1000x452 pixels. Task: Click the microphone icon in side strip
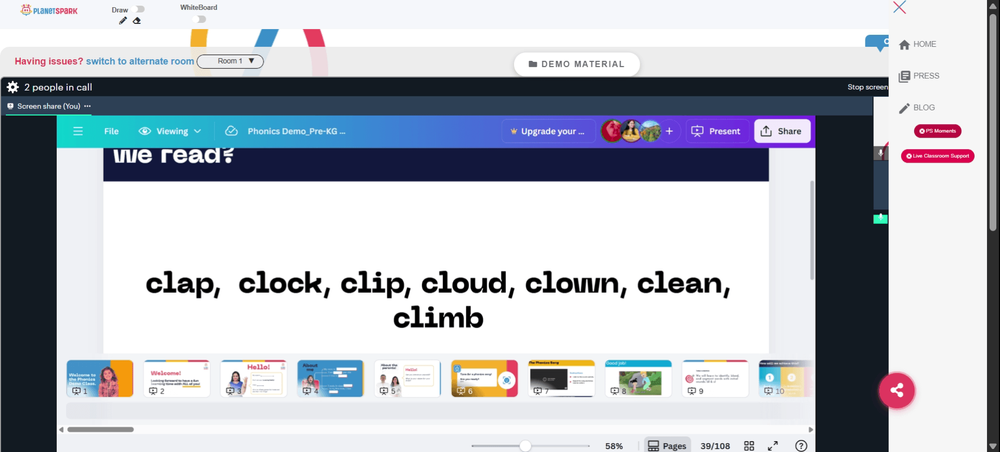(880, 153)
